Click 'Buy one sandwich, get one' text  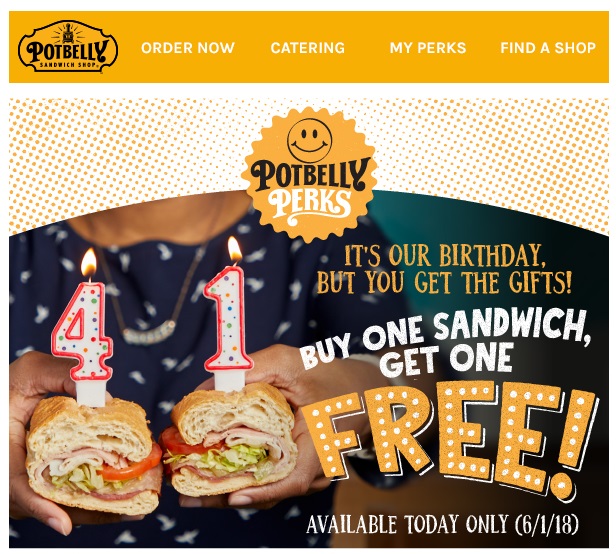(446, 343)
